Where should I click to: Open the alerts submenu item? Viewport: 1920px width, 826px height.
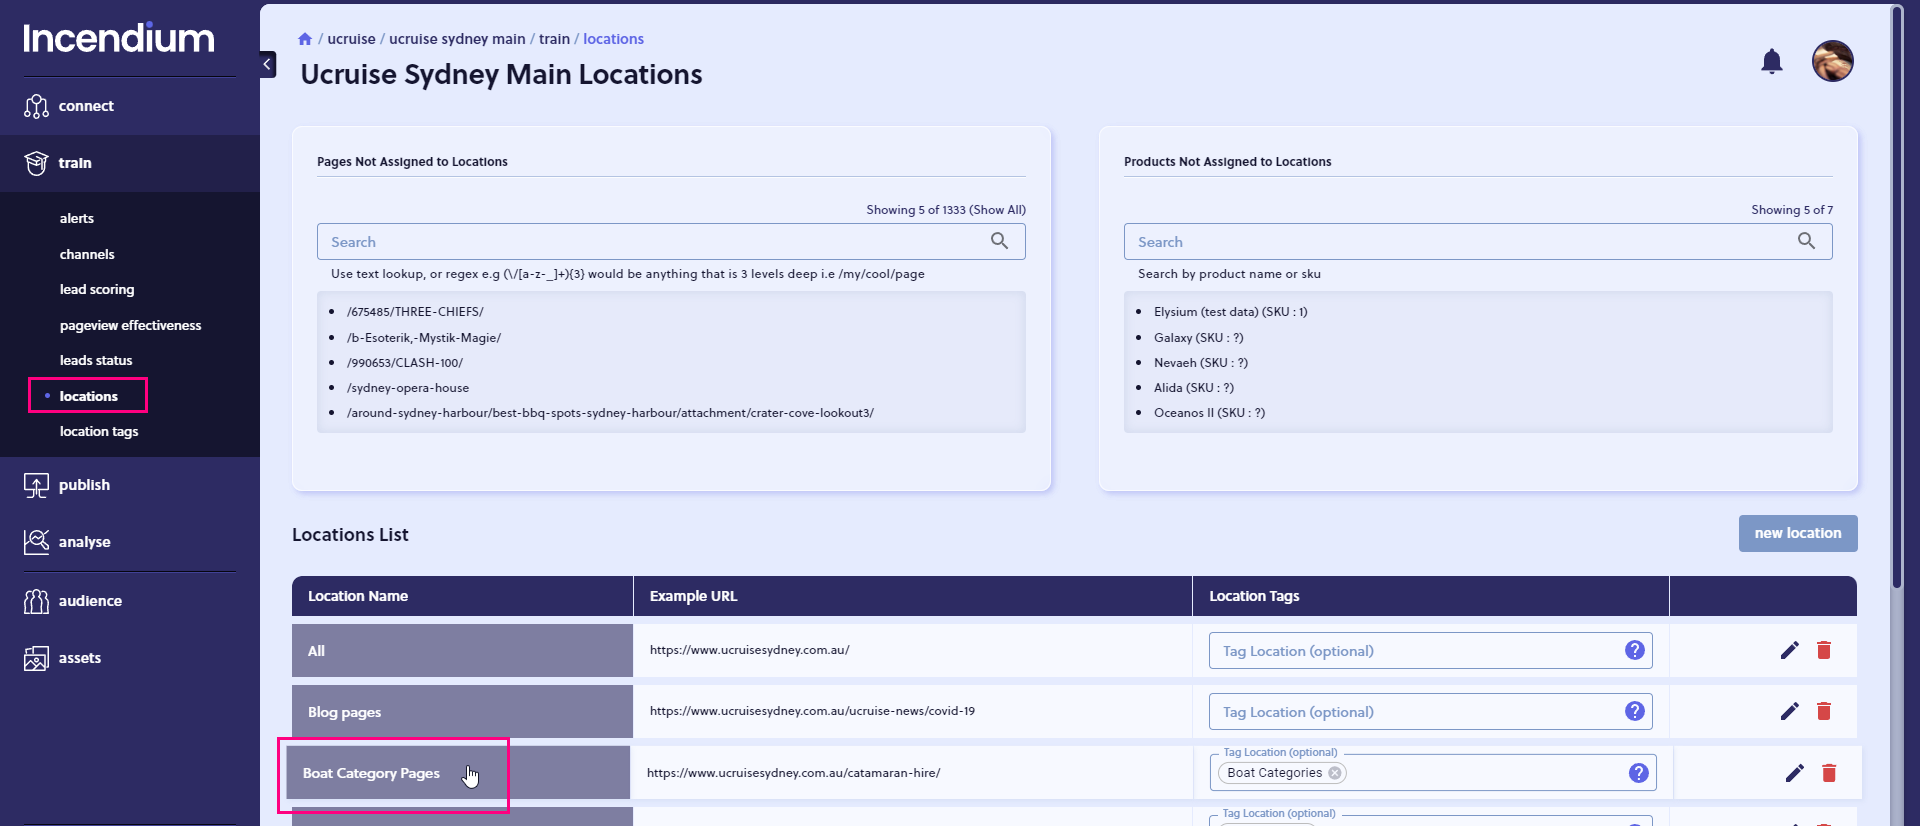[77, 219]
